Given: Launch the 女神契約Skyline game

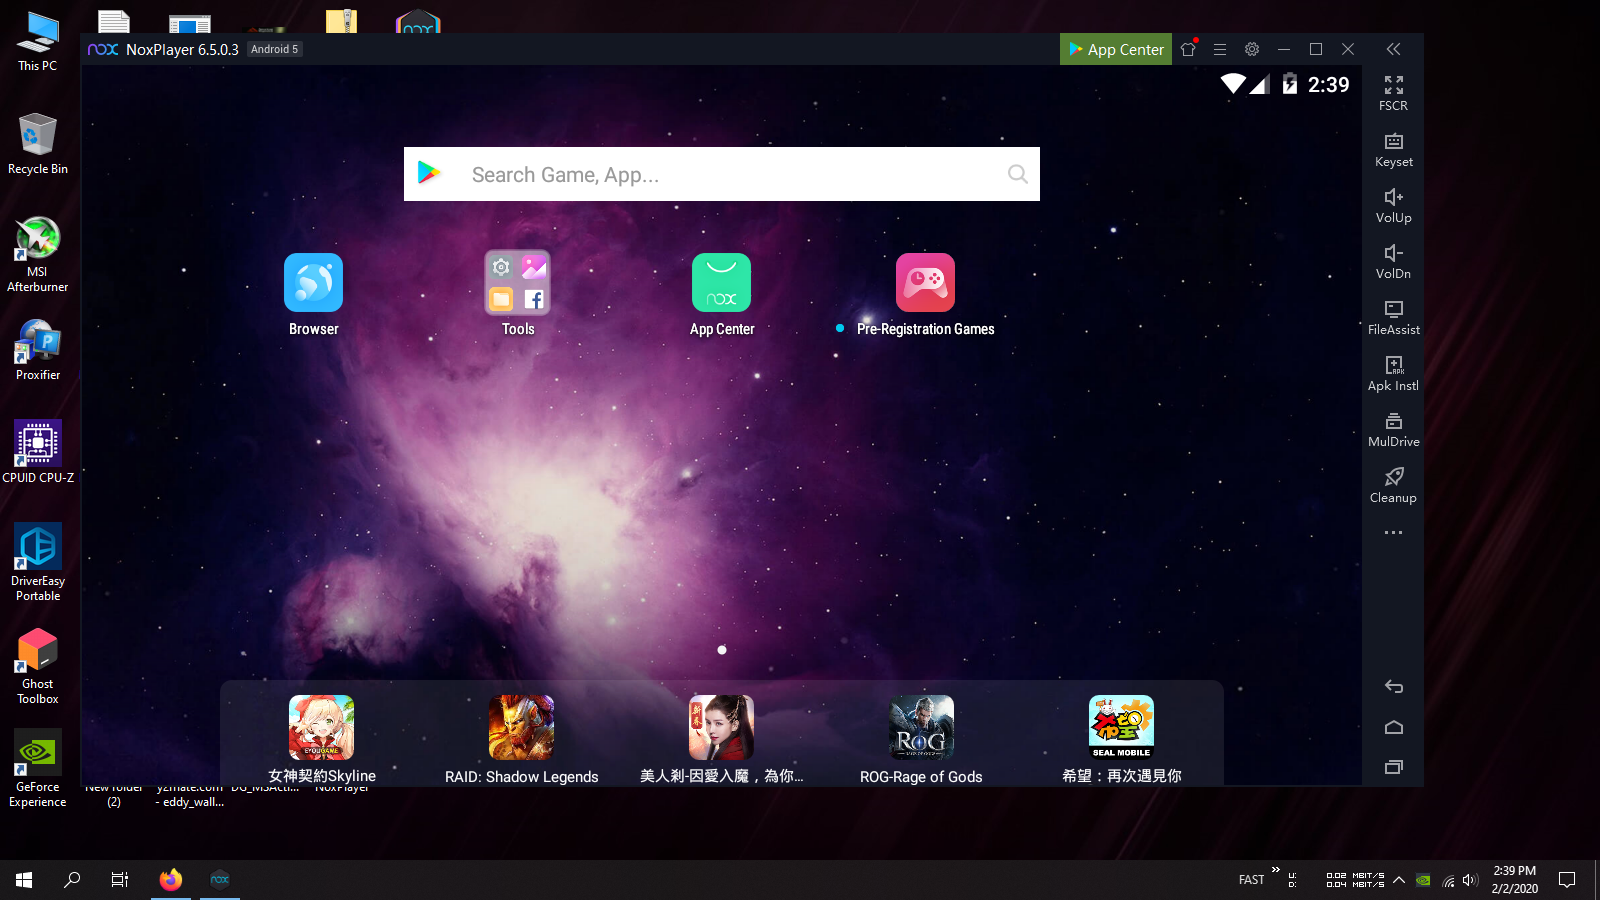Looking at the screenshot, I should [x=322, y=740].
